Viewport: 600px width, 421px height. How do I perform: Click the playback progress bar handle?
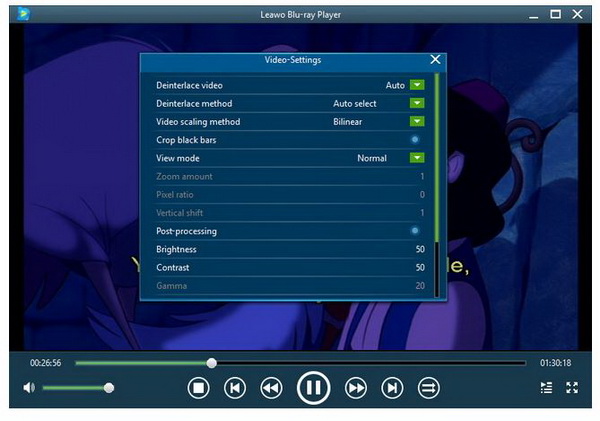(211, 362)
